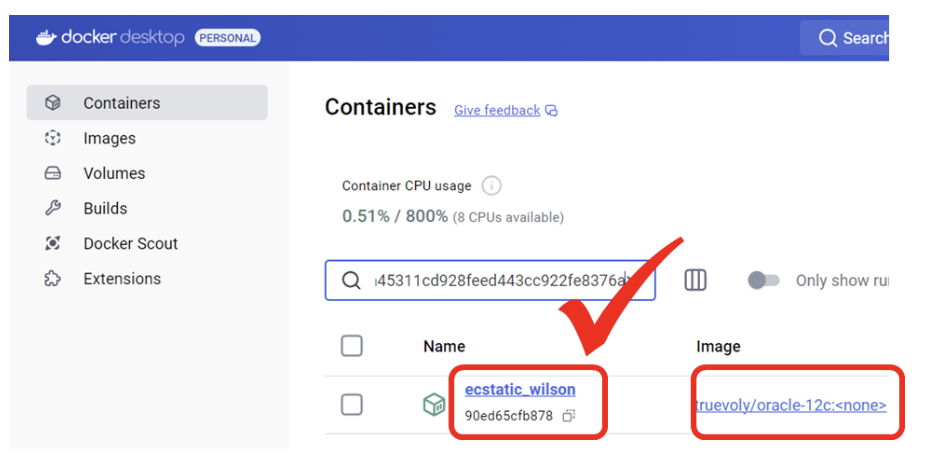Click the Give feedback link
The width and height of the screenshot is (928, 460).
point(497,110)
